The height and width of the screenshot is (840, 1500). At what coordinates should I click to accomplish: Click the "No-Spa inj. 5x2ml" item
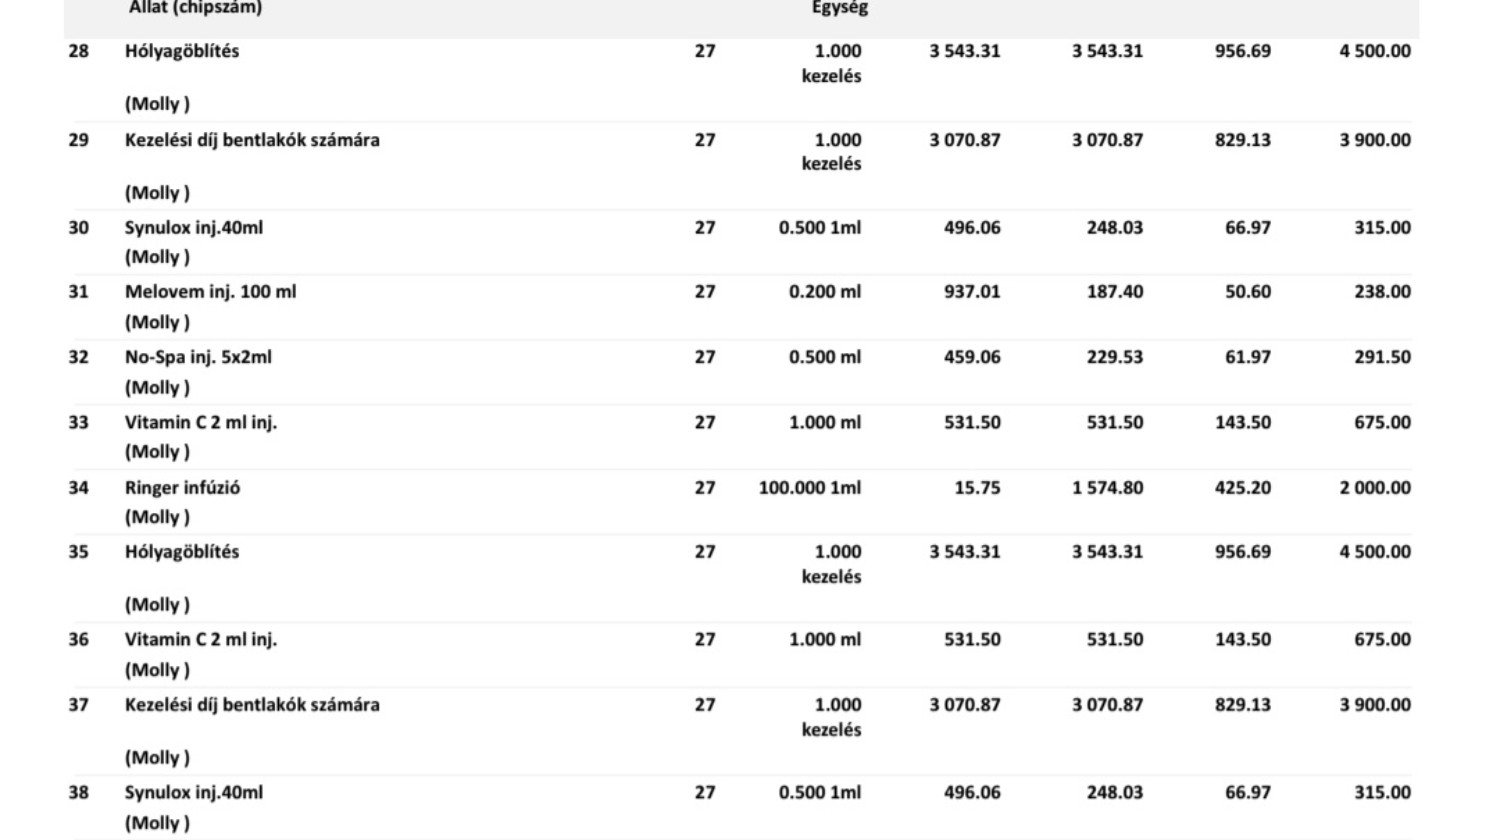click(x=198, y=357)
